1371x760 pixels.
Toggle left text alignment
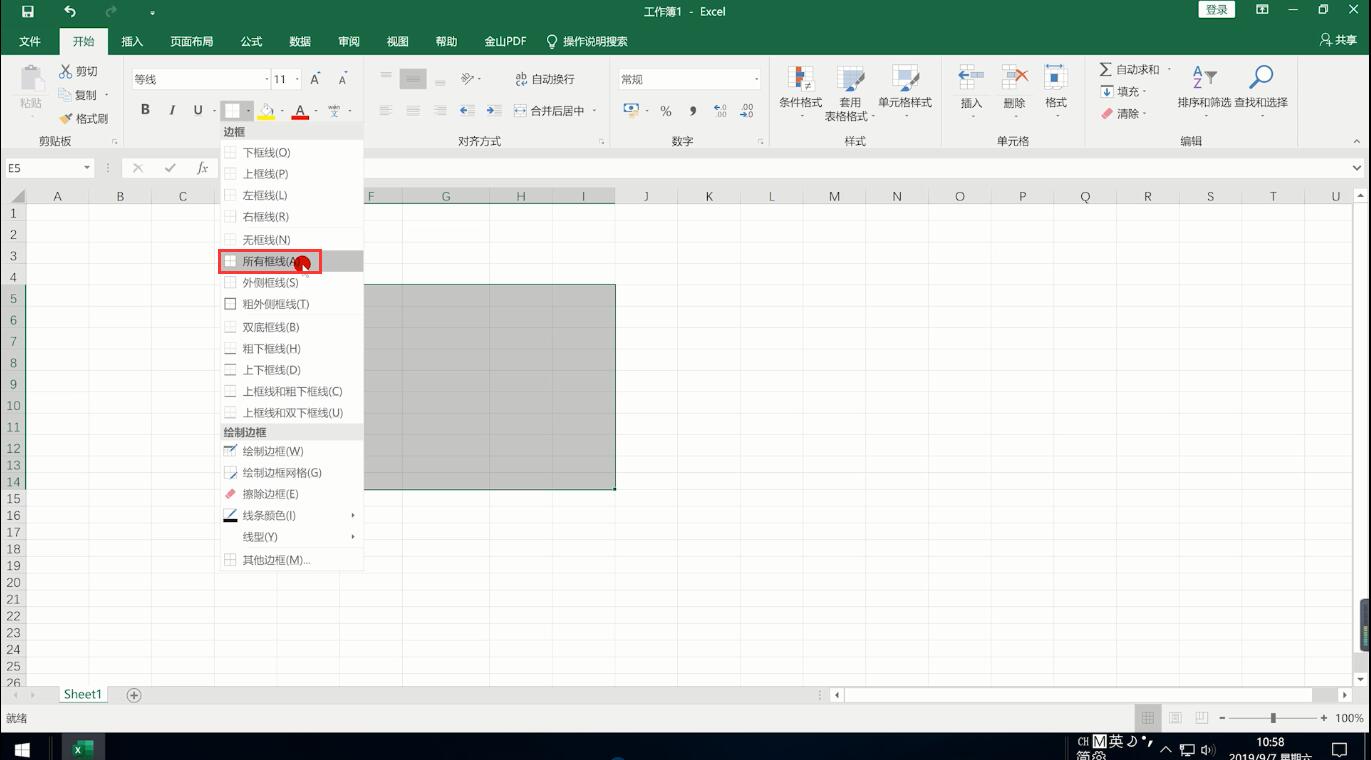(386, 111)
